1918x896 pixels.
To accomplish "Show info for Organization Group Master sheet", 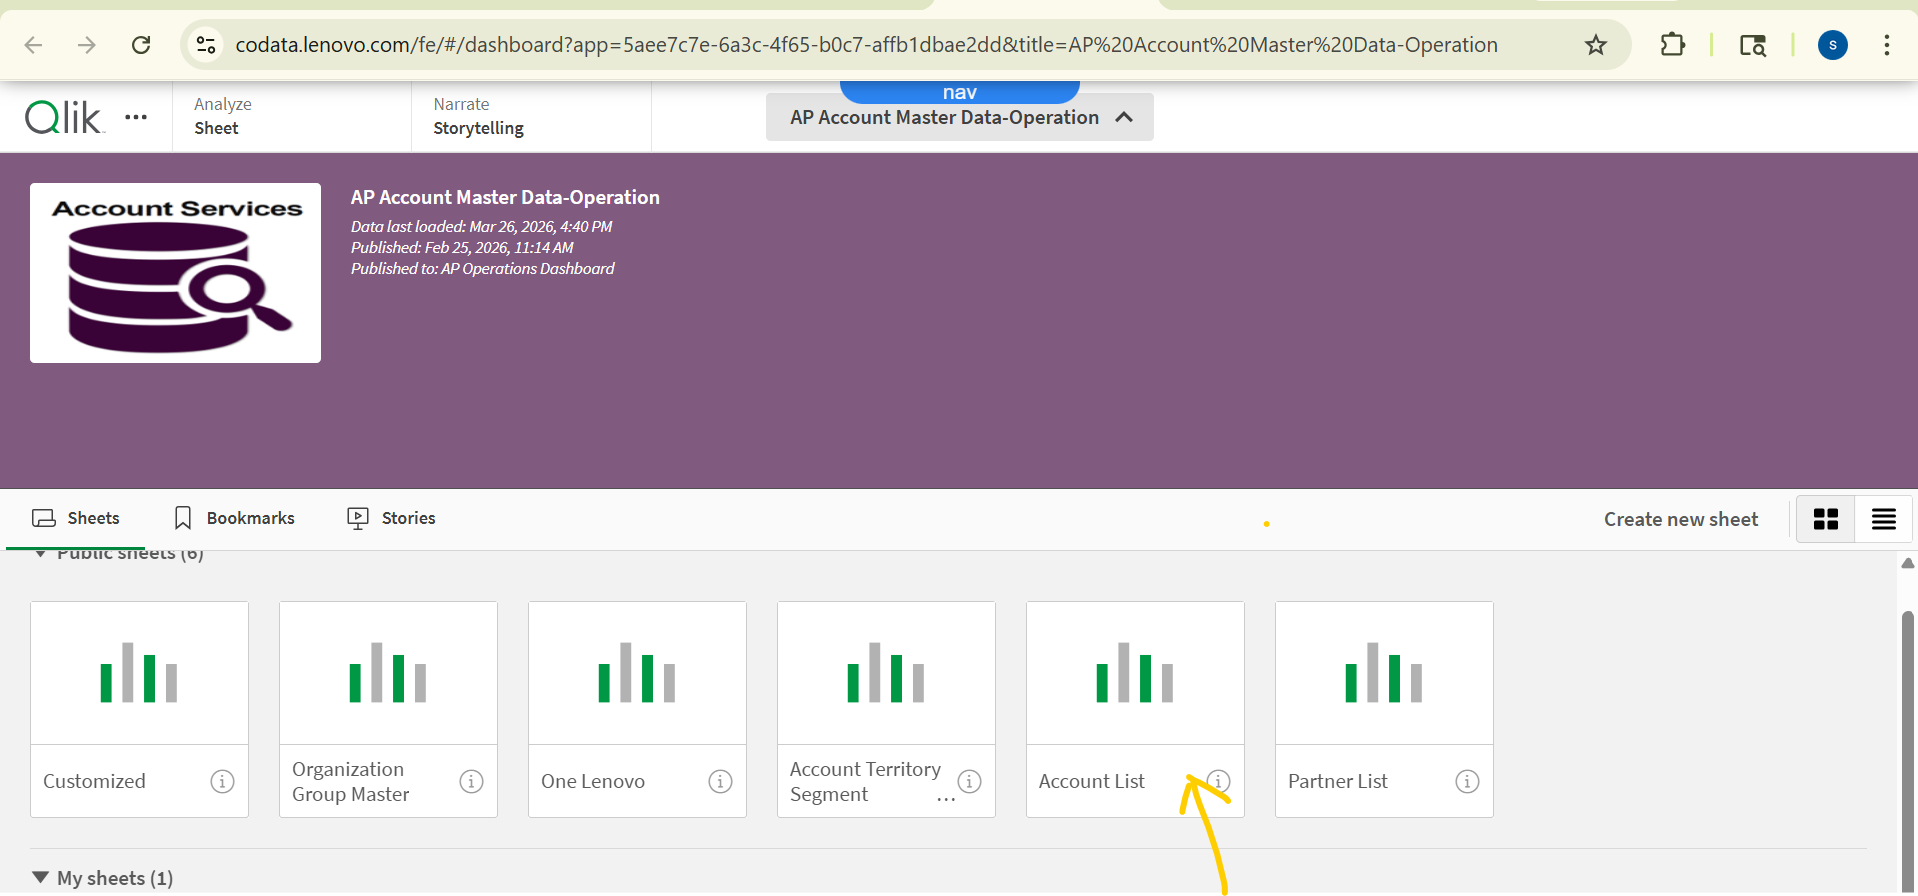I will pyautogui.click(x=471, y=781).
